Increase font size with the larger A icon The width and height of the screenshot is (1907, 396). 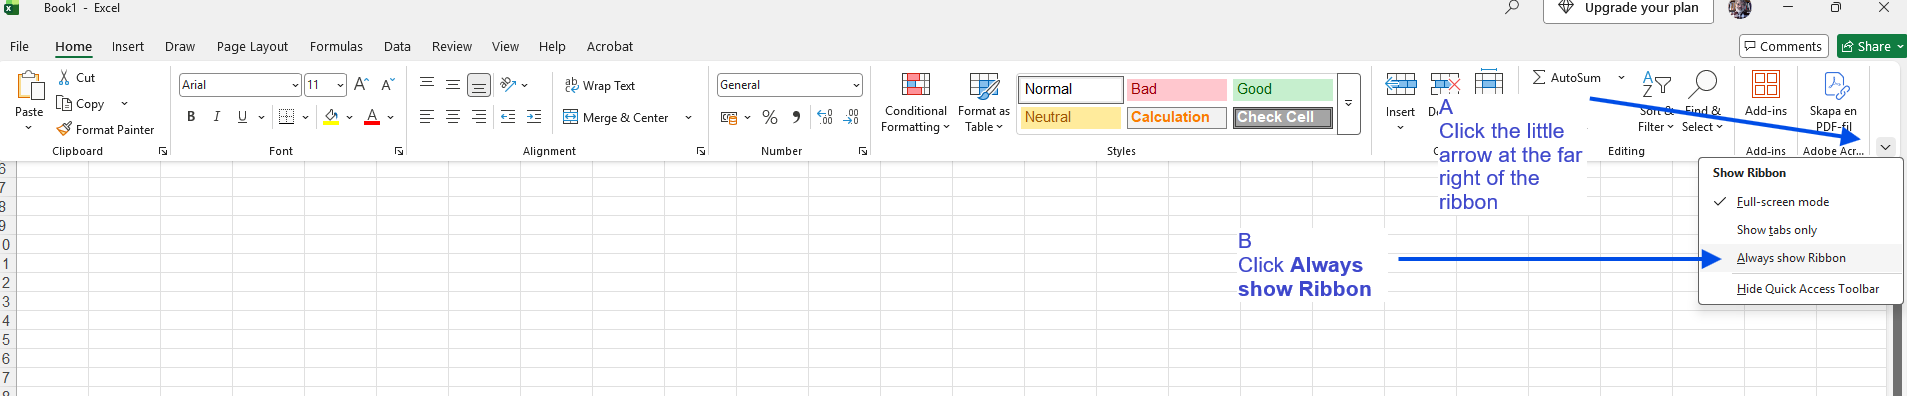(x=361, y=85)
